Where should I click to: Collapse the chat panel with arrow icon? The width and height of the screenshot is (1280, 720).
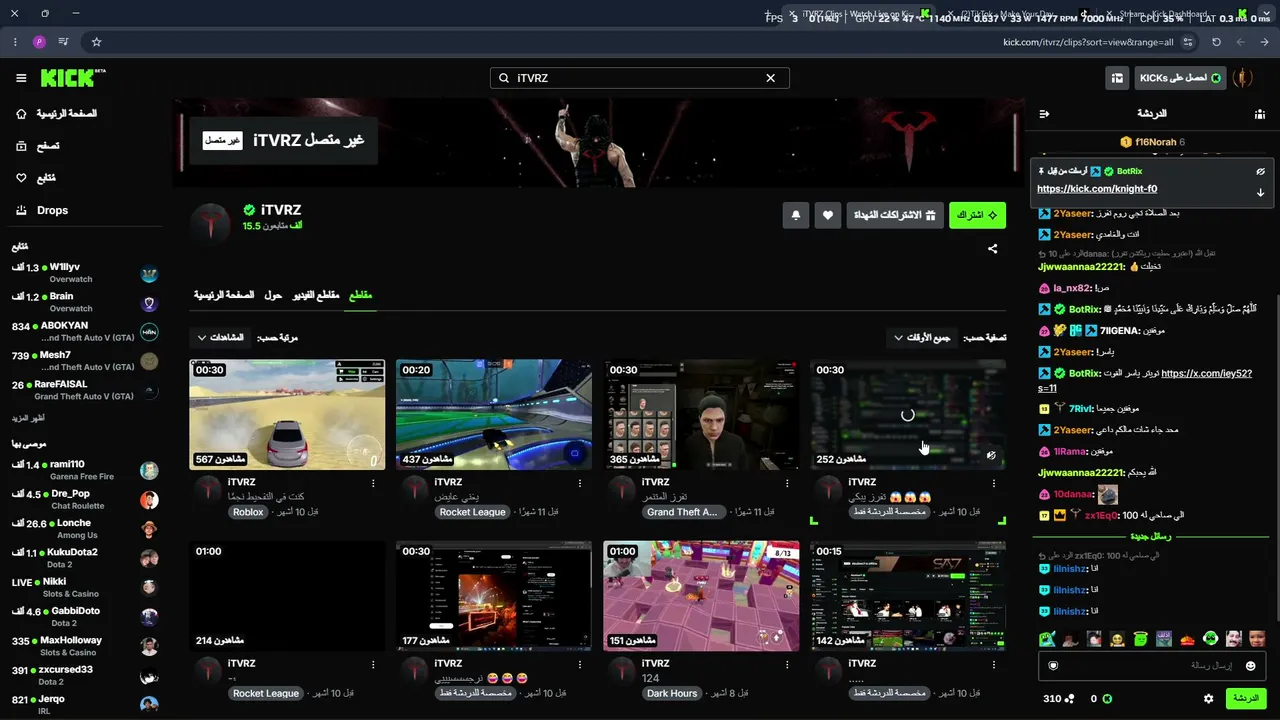pyautogui.click(x=1044, y=114)
